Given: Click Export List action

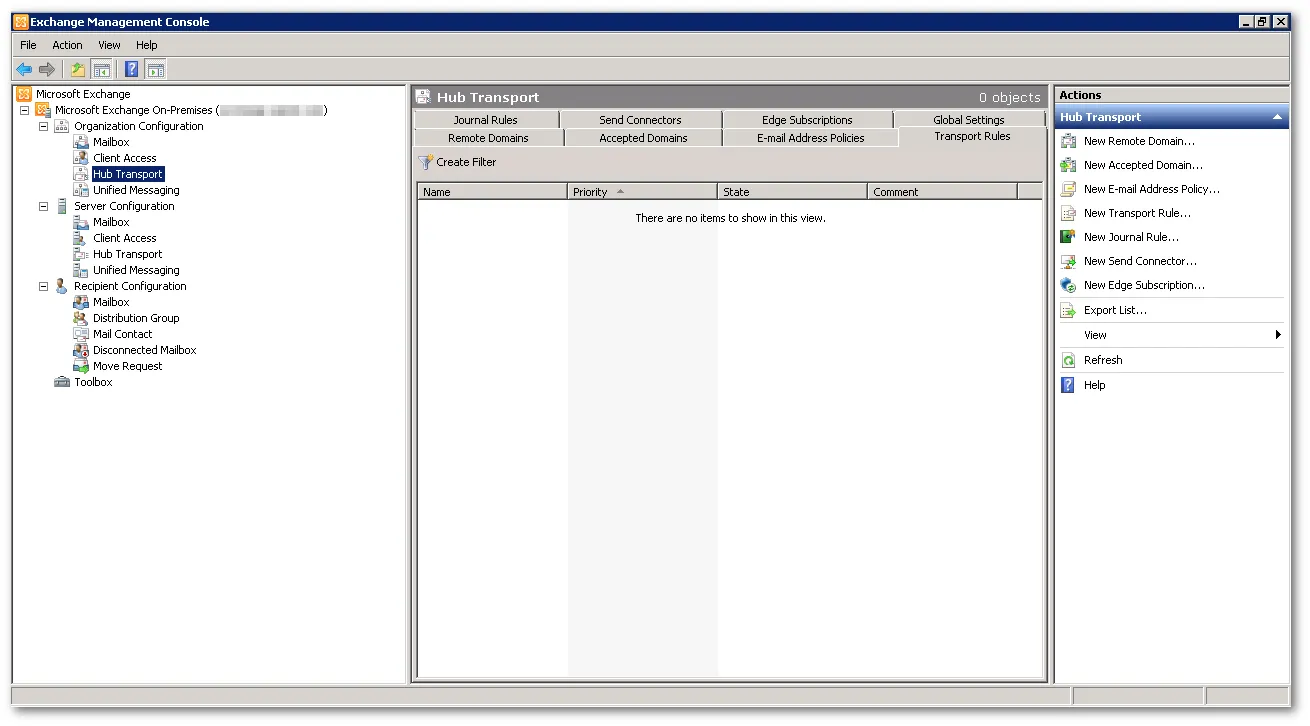Looking at the screenshot, I should pos(1115,310).
